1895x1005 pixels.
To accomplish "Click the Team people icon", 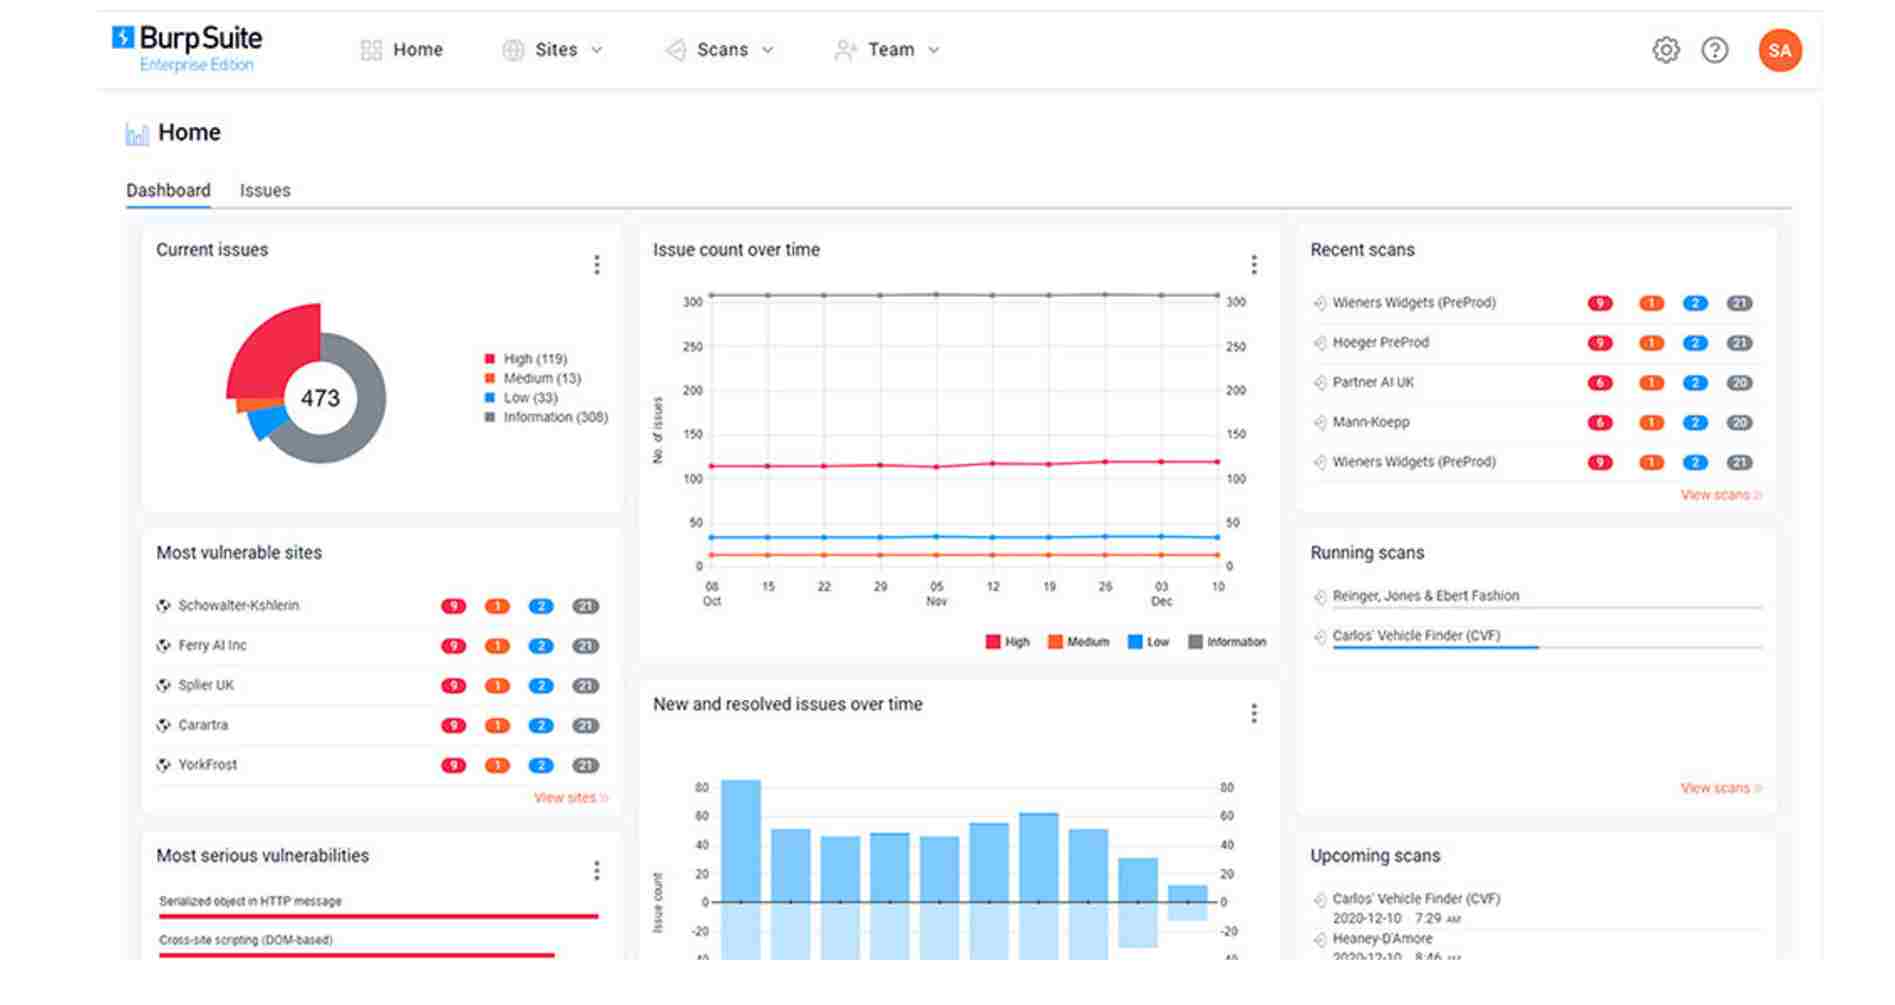I will click(x=846, y=50).
